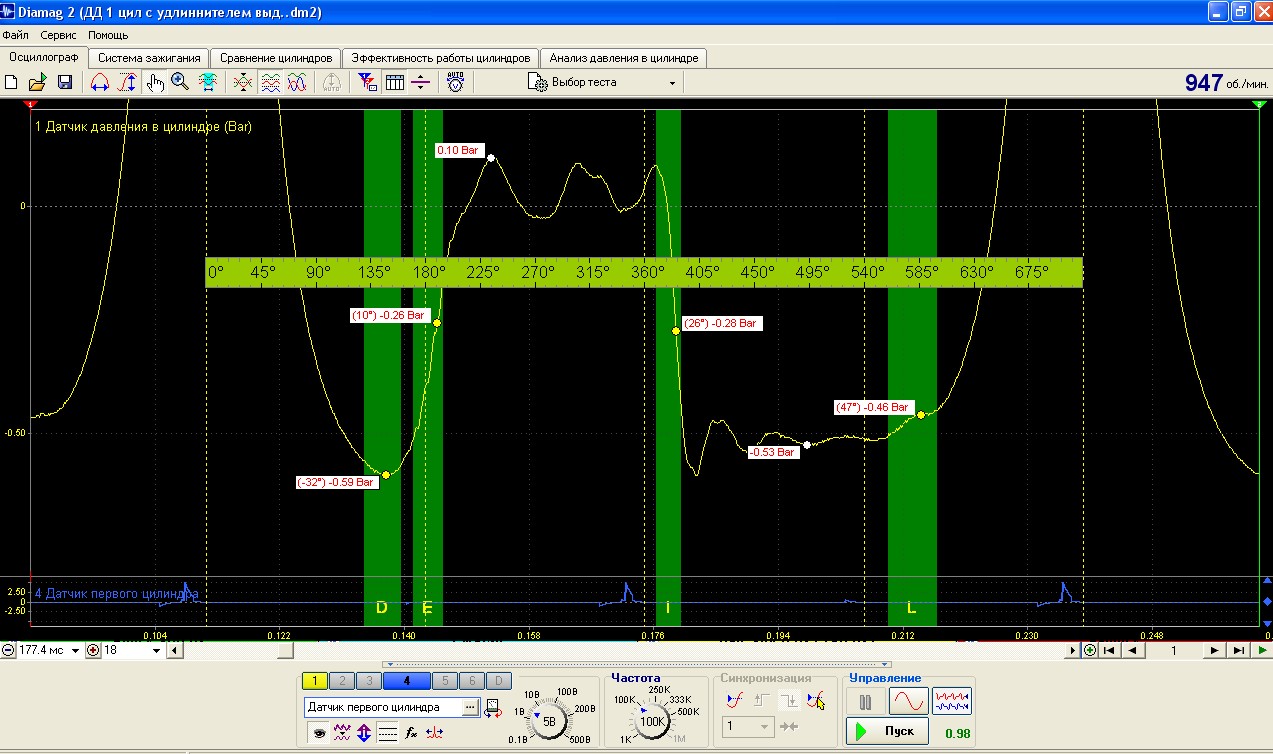Open the Сервис menu

[x=59, y=35]
